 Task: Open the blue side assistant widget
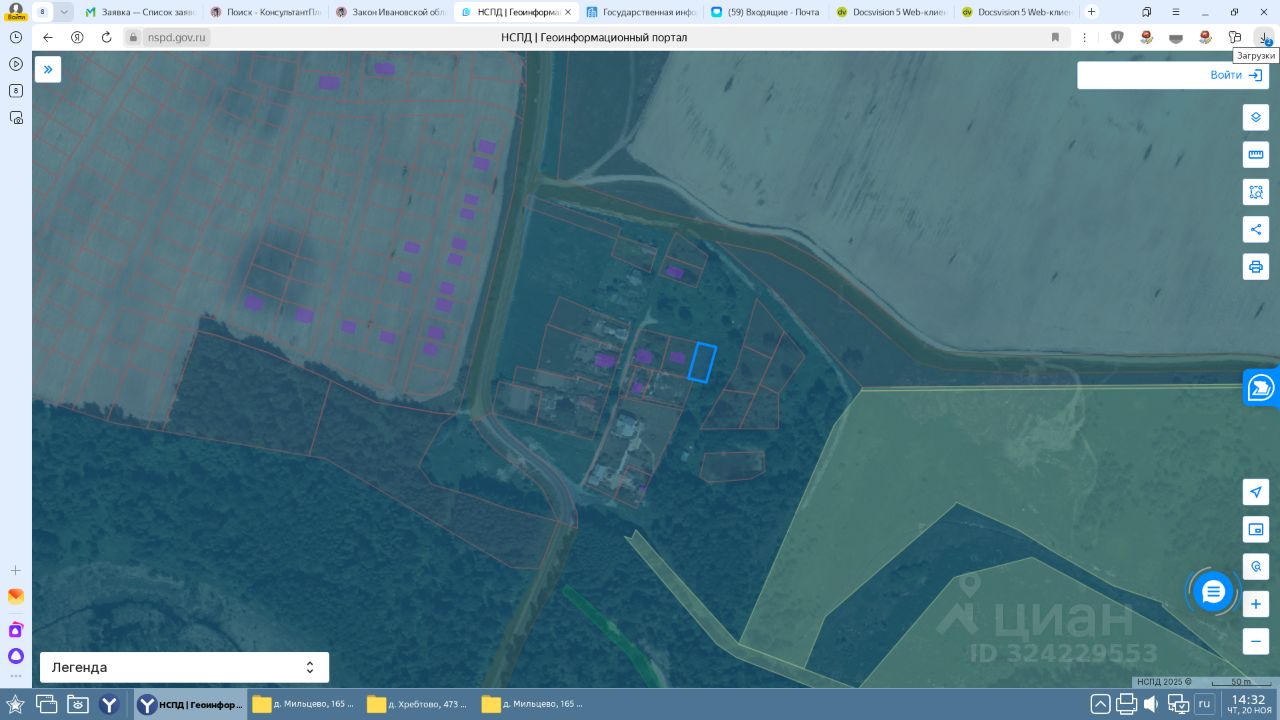tap(1262, 387)
